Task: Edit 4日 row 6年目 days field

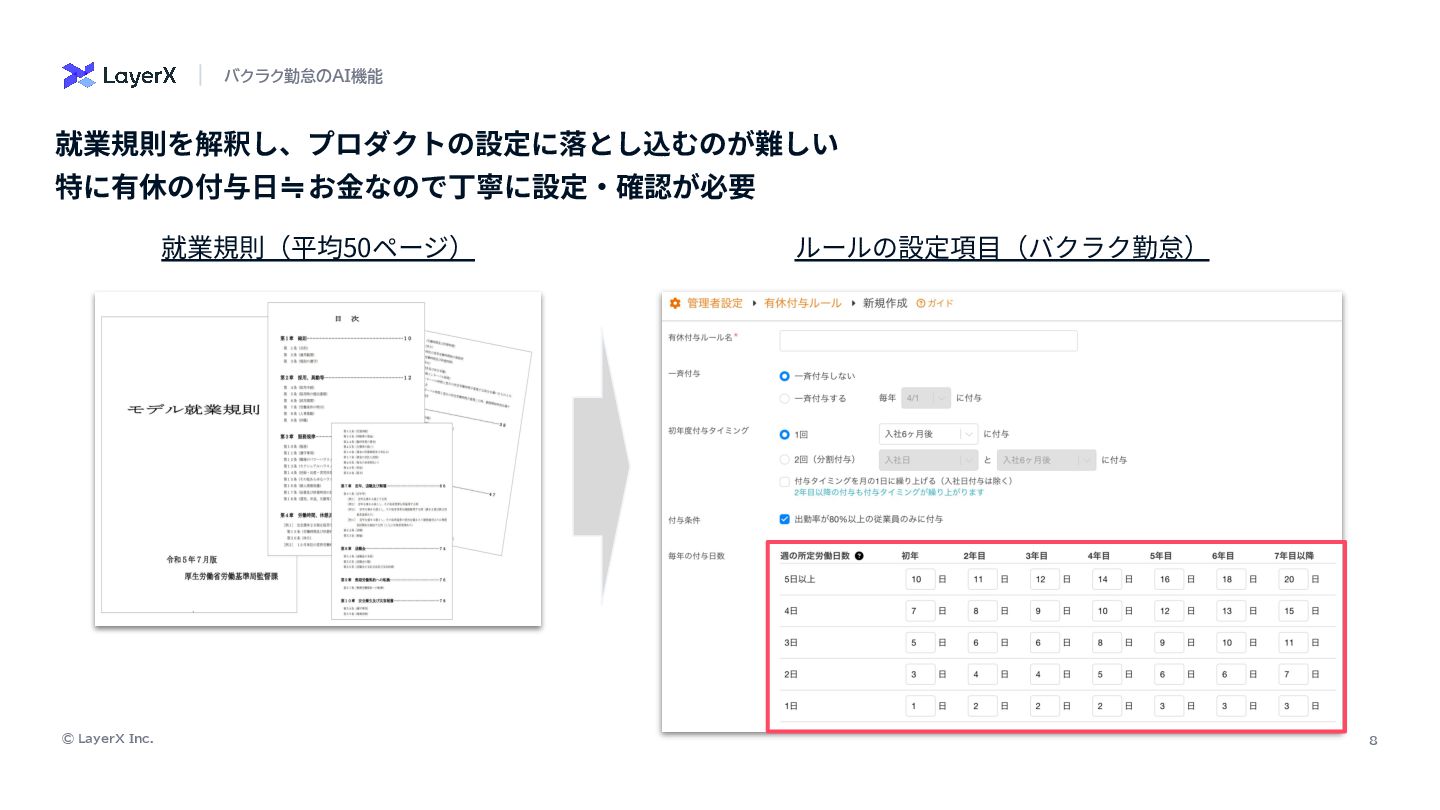Action: [x=1231, y=611]
